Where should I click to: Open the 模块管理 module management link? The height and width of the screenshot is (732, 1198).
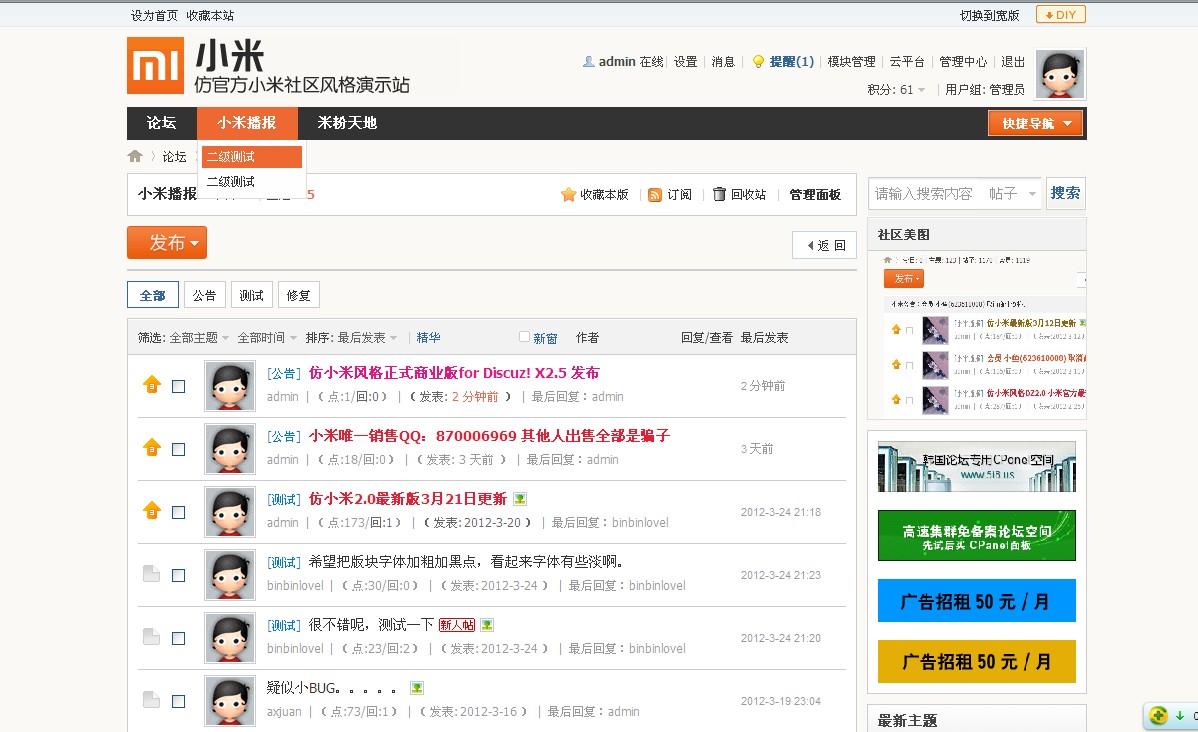(851, 62)
